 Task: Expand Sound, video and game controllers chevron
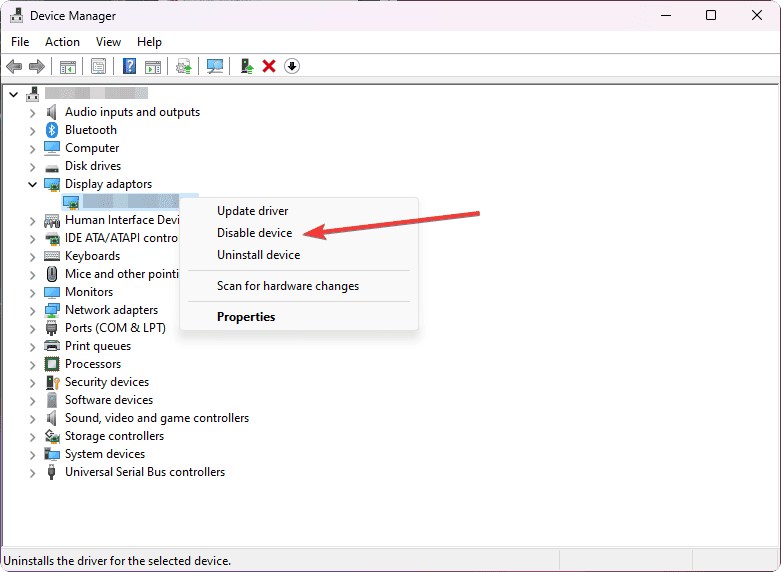tap(32, 419)
